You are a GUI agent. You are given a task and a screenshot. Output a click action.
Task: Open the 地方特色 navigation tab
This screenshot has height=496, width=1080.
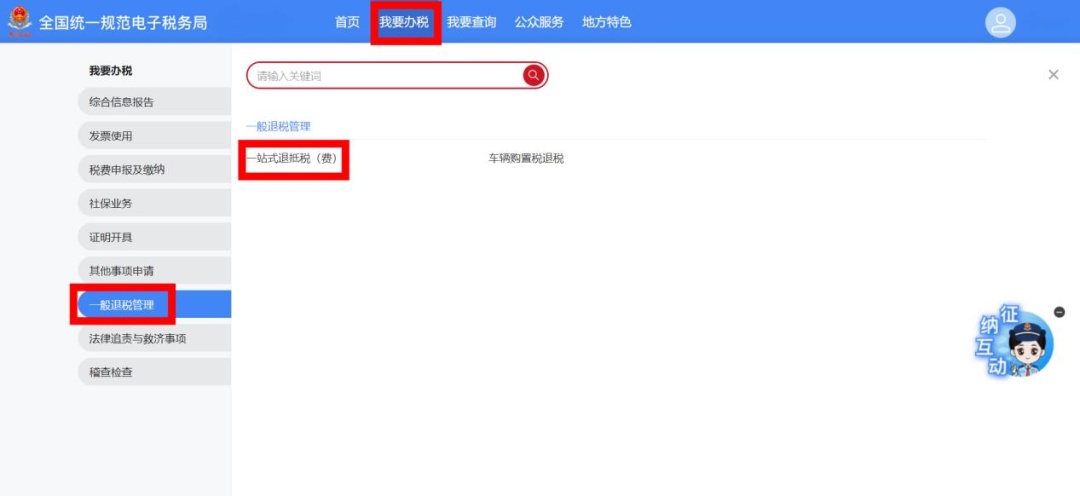pos(606,22)
